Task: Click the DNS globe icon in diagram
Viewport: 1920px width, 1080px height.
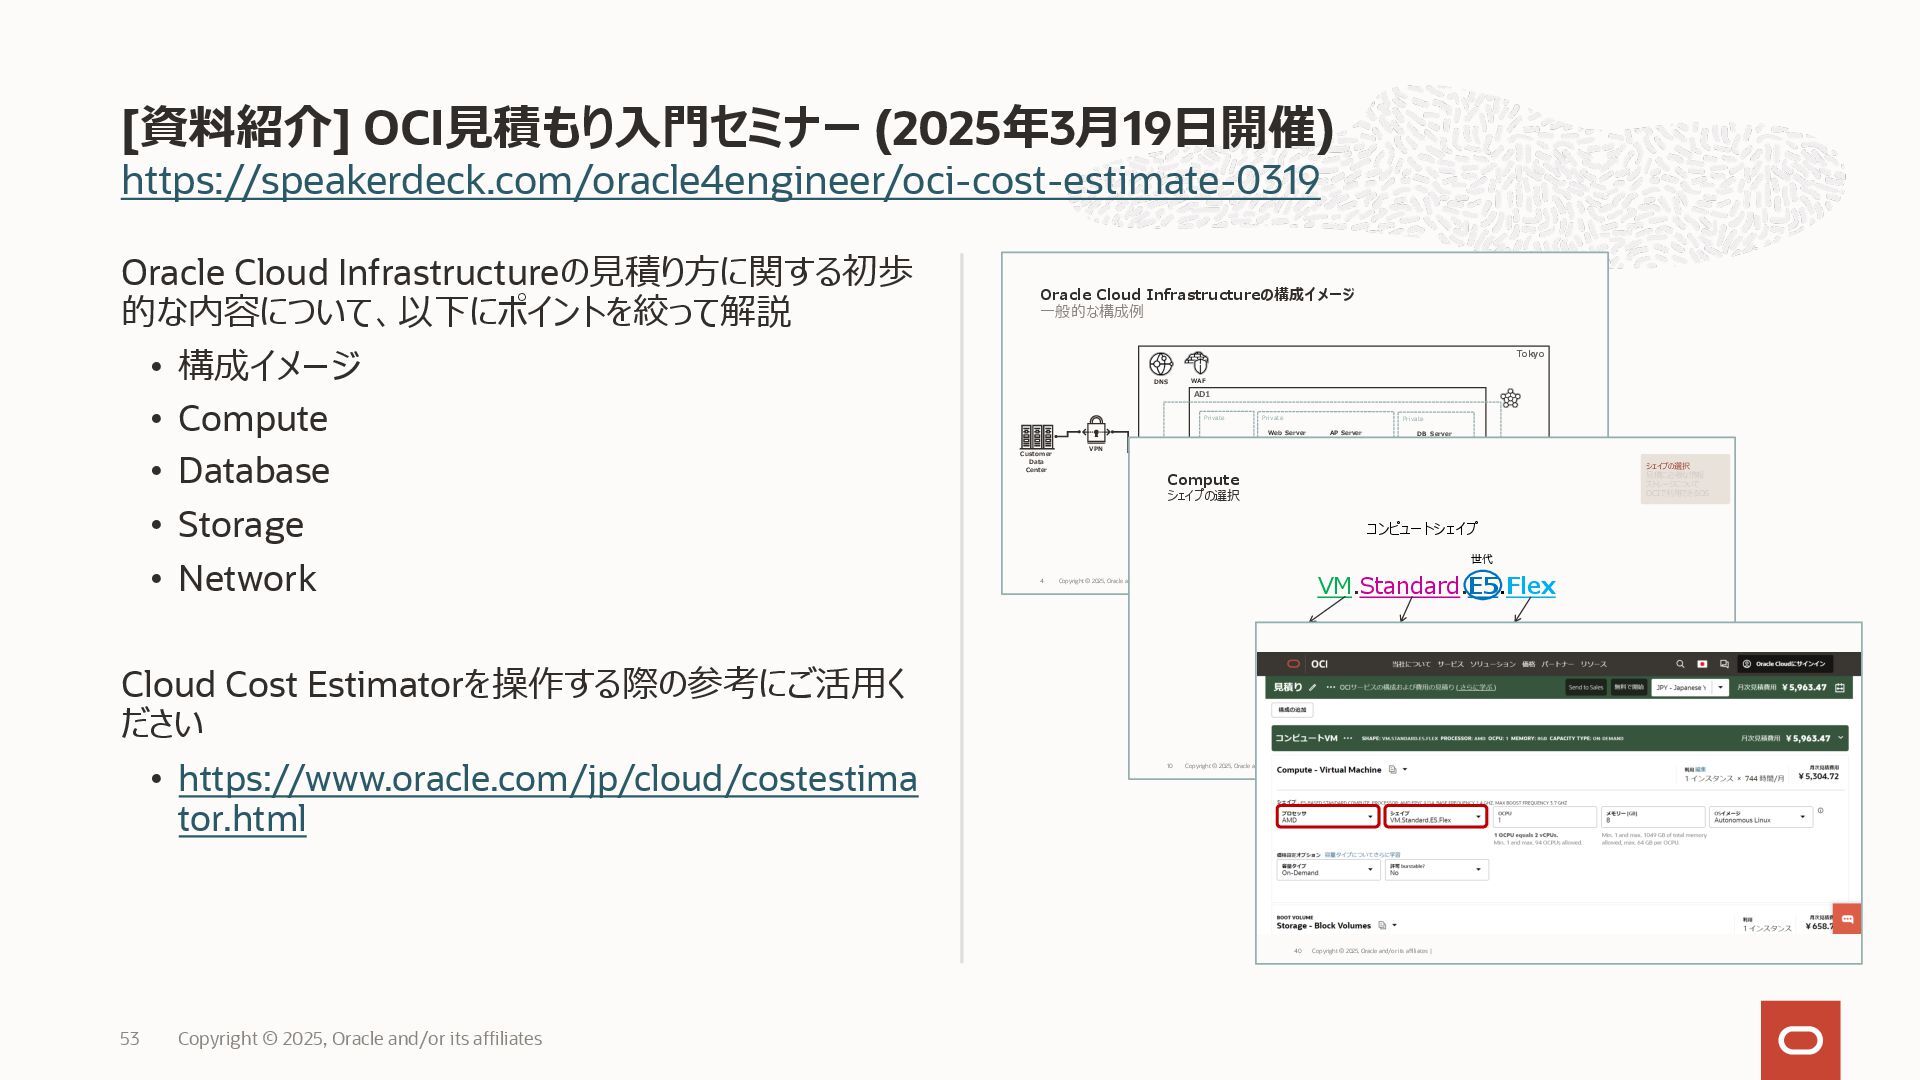Action: click(1160, 364)
